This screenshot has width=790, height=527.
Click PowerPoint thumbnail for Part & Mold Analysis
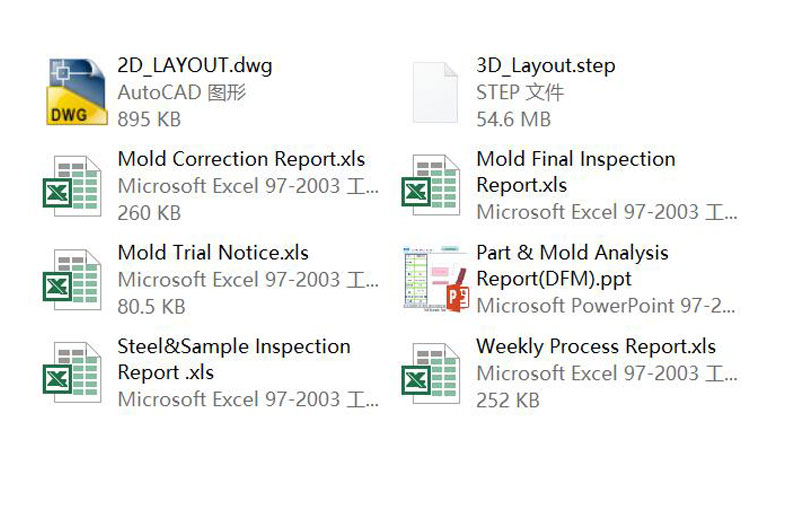435,279
